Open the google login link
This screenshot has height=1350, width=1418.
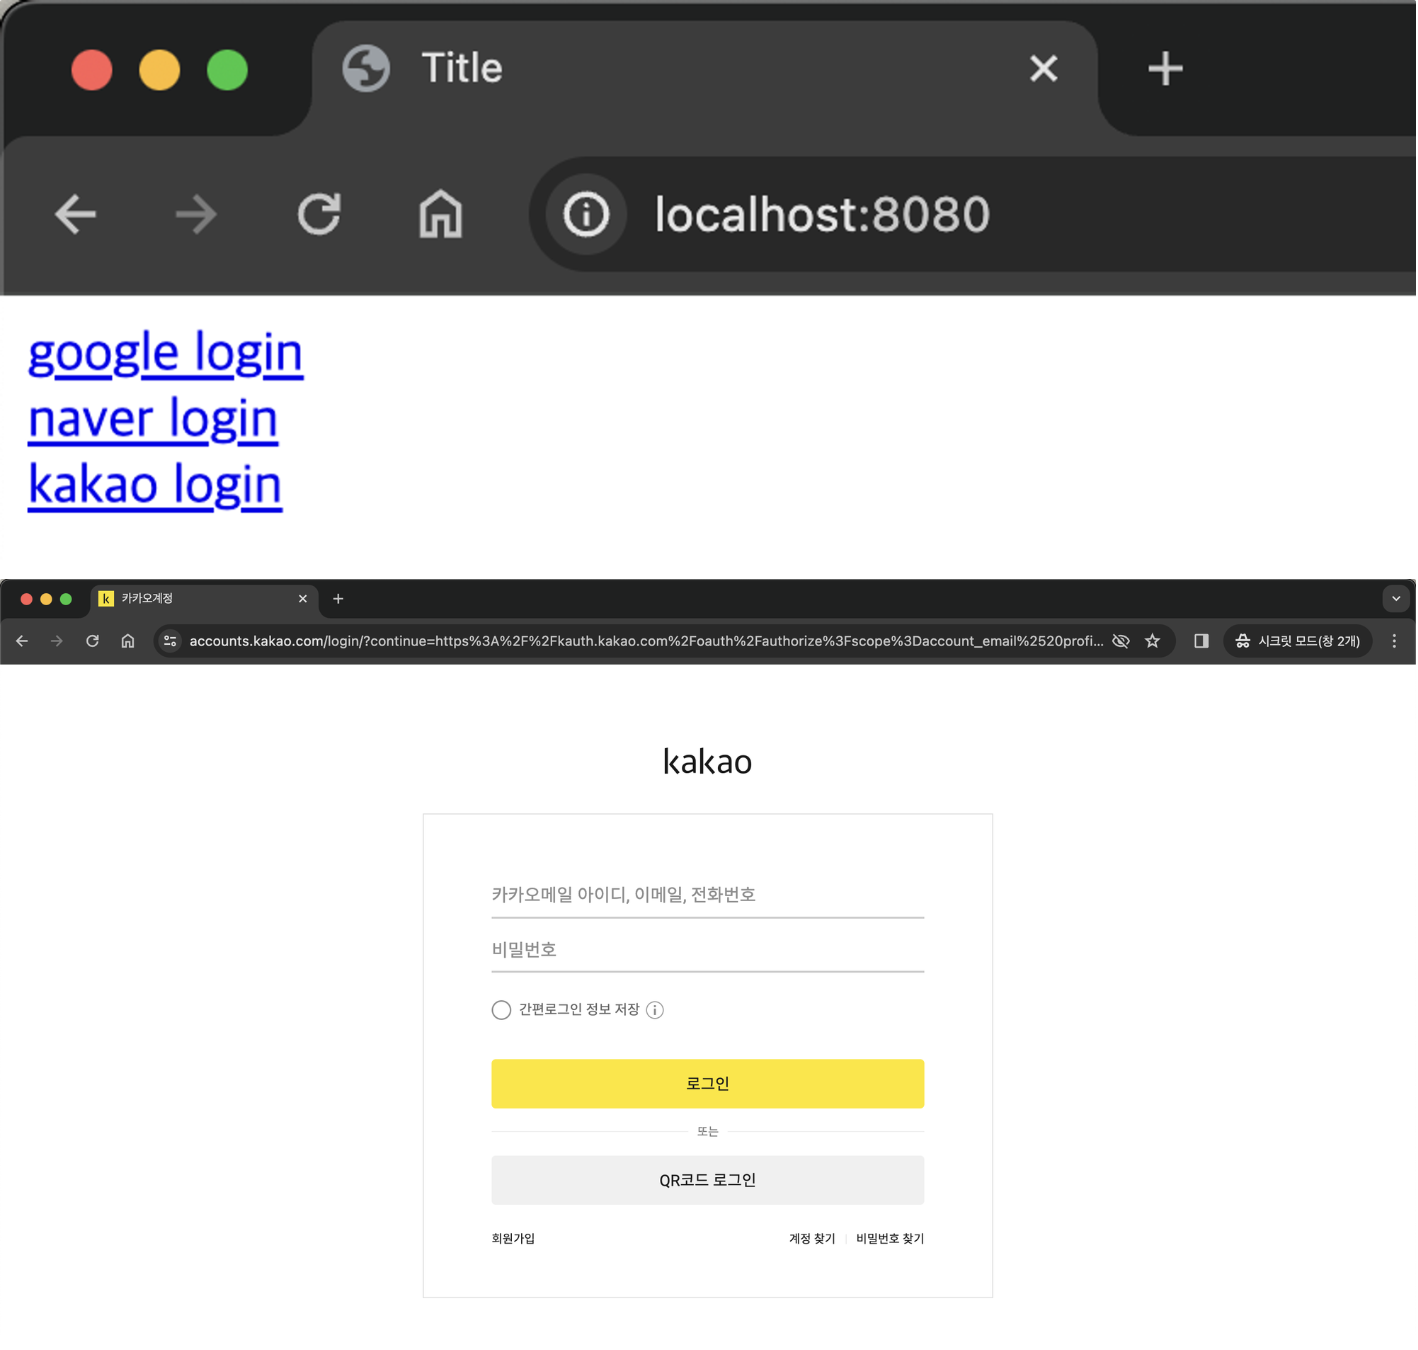tap(165, 353)
